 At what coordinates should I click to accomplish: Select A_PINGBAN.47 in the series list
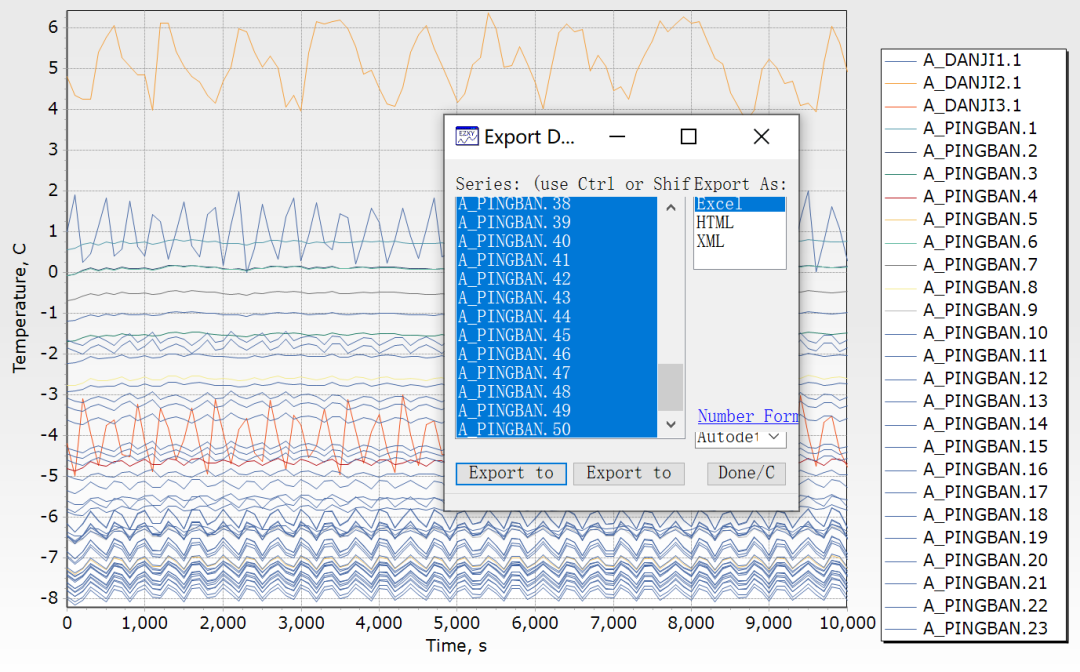(556, 373)
